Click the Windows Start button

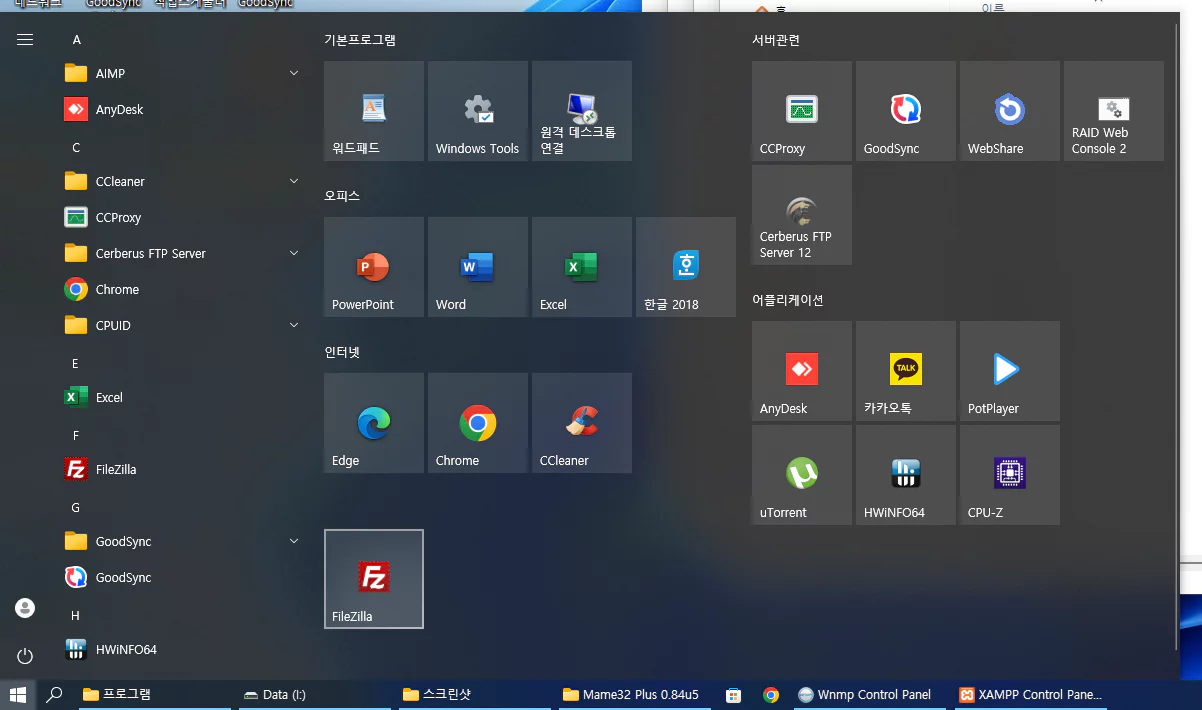pyautogui.click(x=18, y=695)
